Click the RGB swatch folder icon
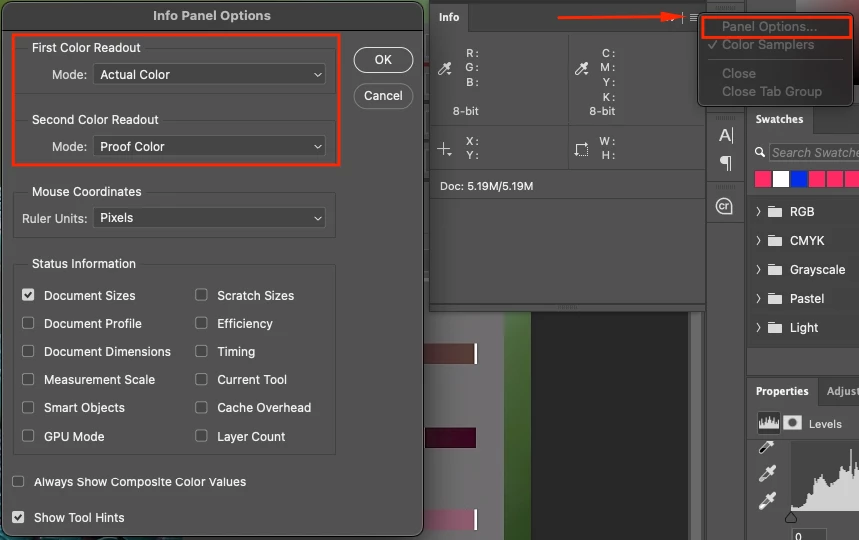The height and width of the screenshot is (540, 859). pyautogui.click(x=775, y=211)
